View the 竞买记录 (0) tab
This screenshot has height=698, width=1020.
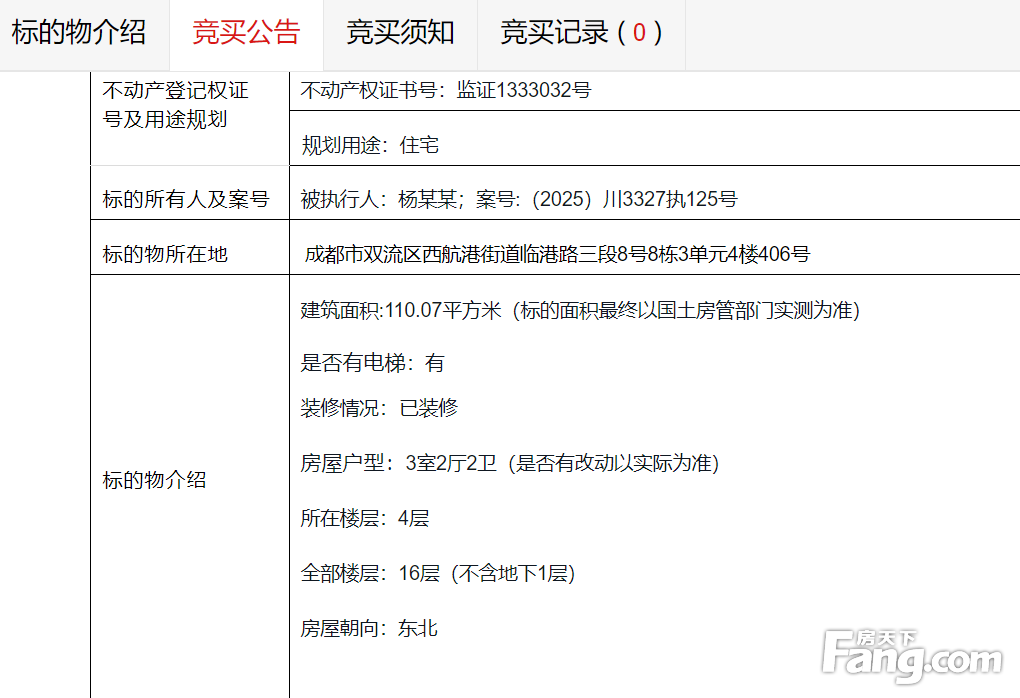click(581, 33)
